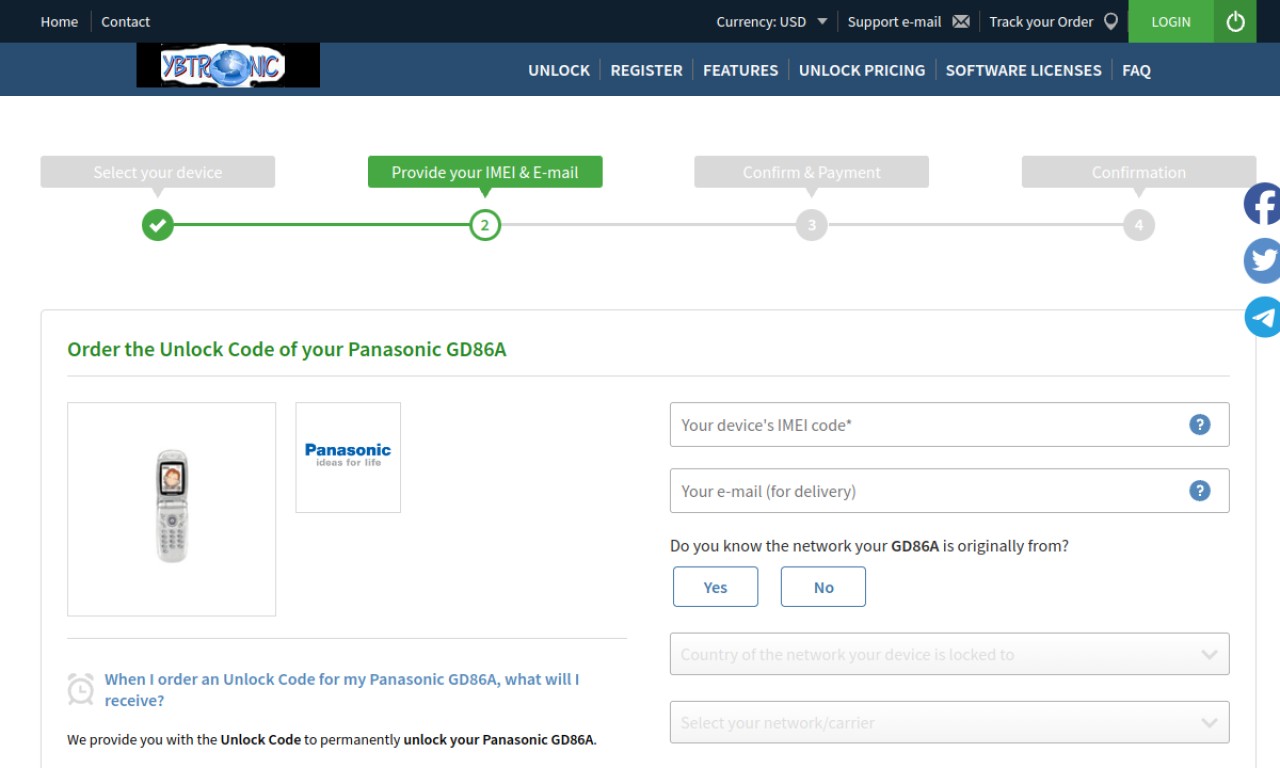
Task: Click the Support e-mail envelope icon
Action: tap(961, 21)
